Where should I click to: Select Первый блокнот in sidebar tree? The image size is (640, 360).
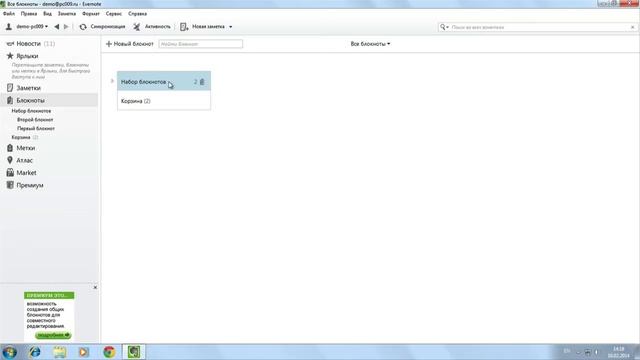[36, 129]
